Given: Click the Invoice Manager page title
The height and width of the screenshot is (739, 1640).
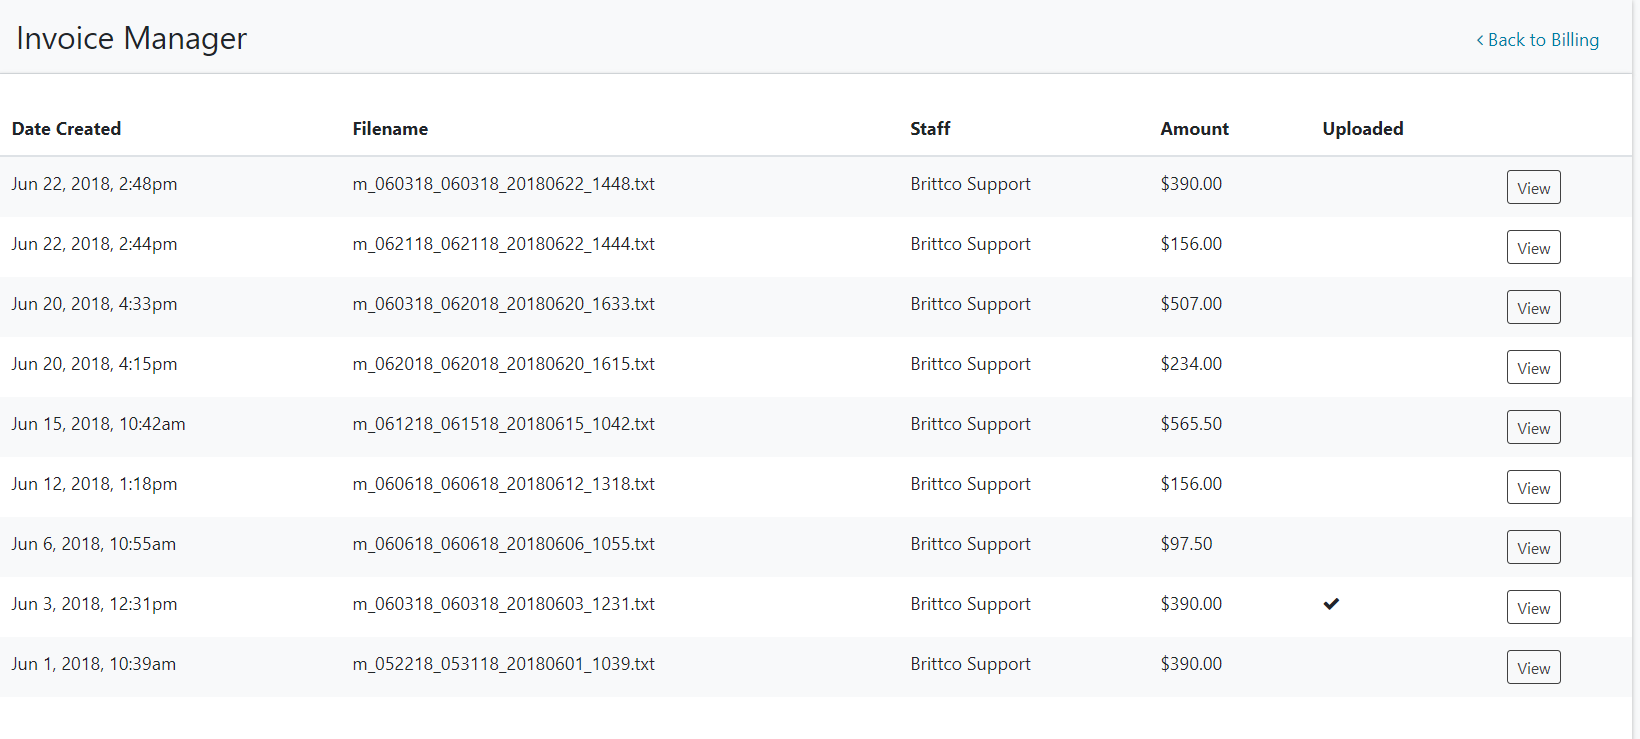Looking at the screenshot, I should click(131, 38).
